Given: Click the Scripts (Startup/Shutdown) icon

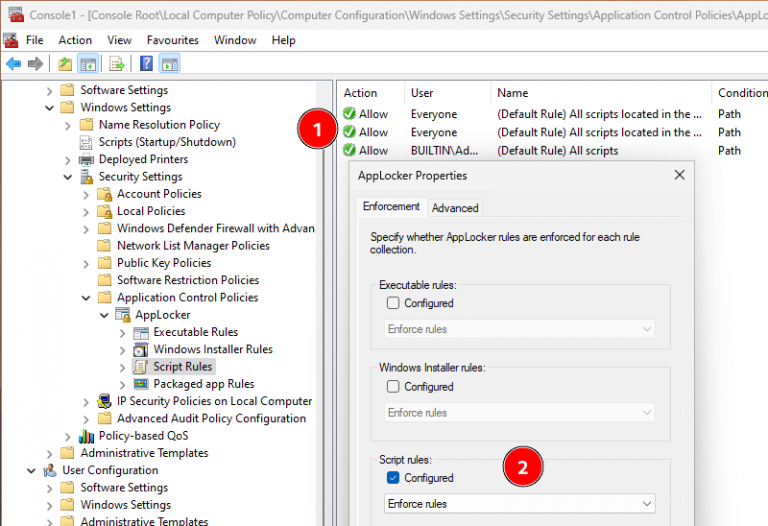Looking at the screenshot, I should [x=86, y=143].
